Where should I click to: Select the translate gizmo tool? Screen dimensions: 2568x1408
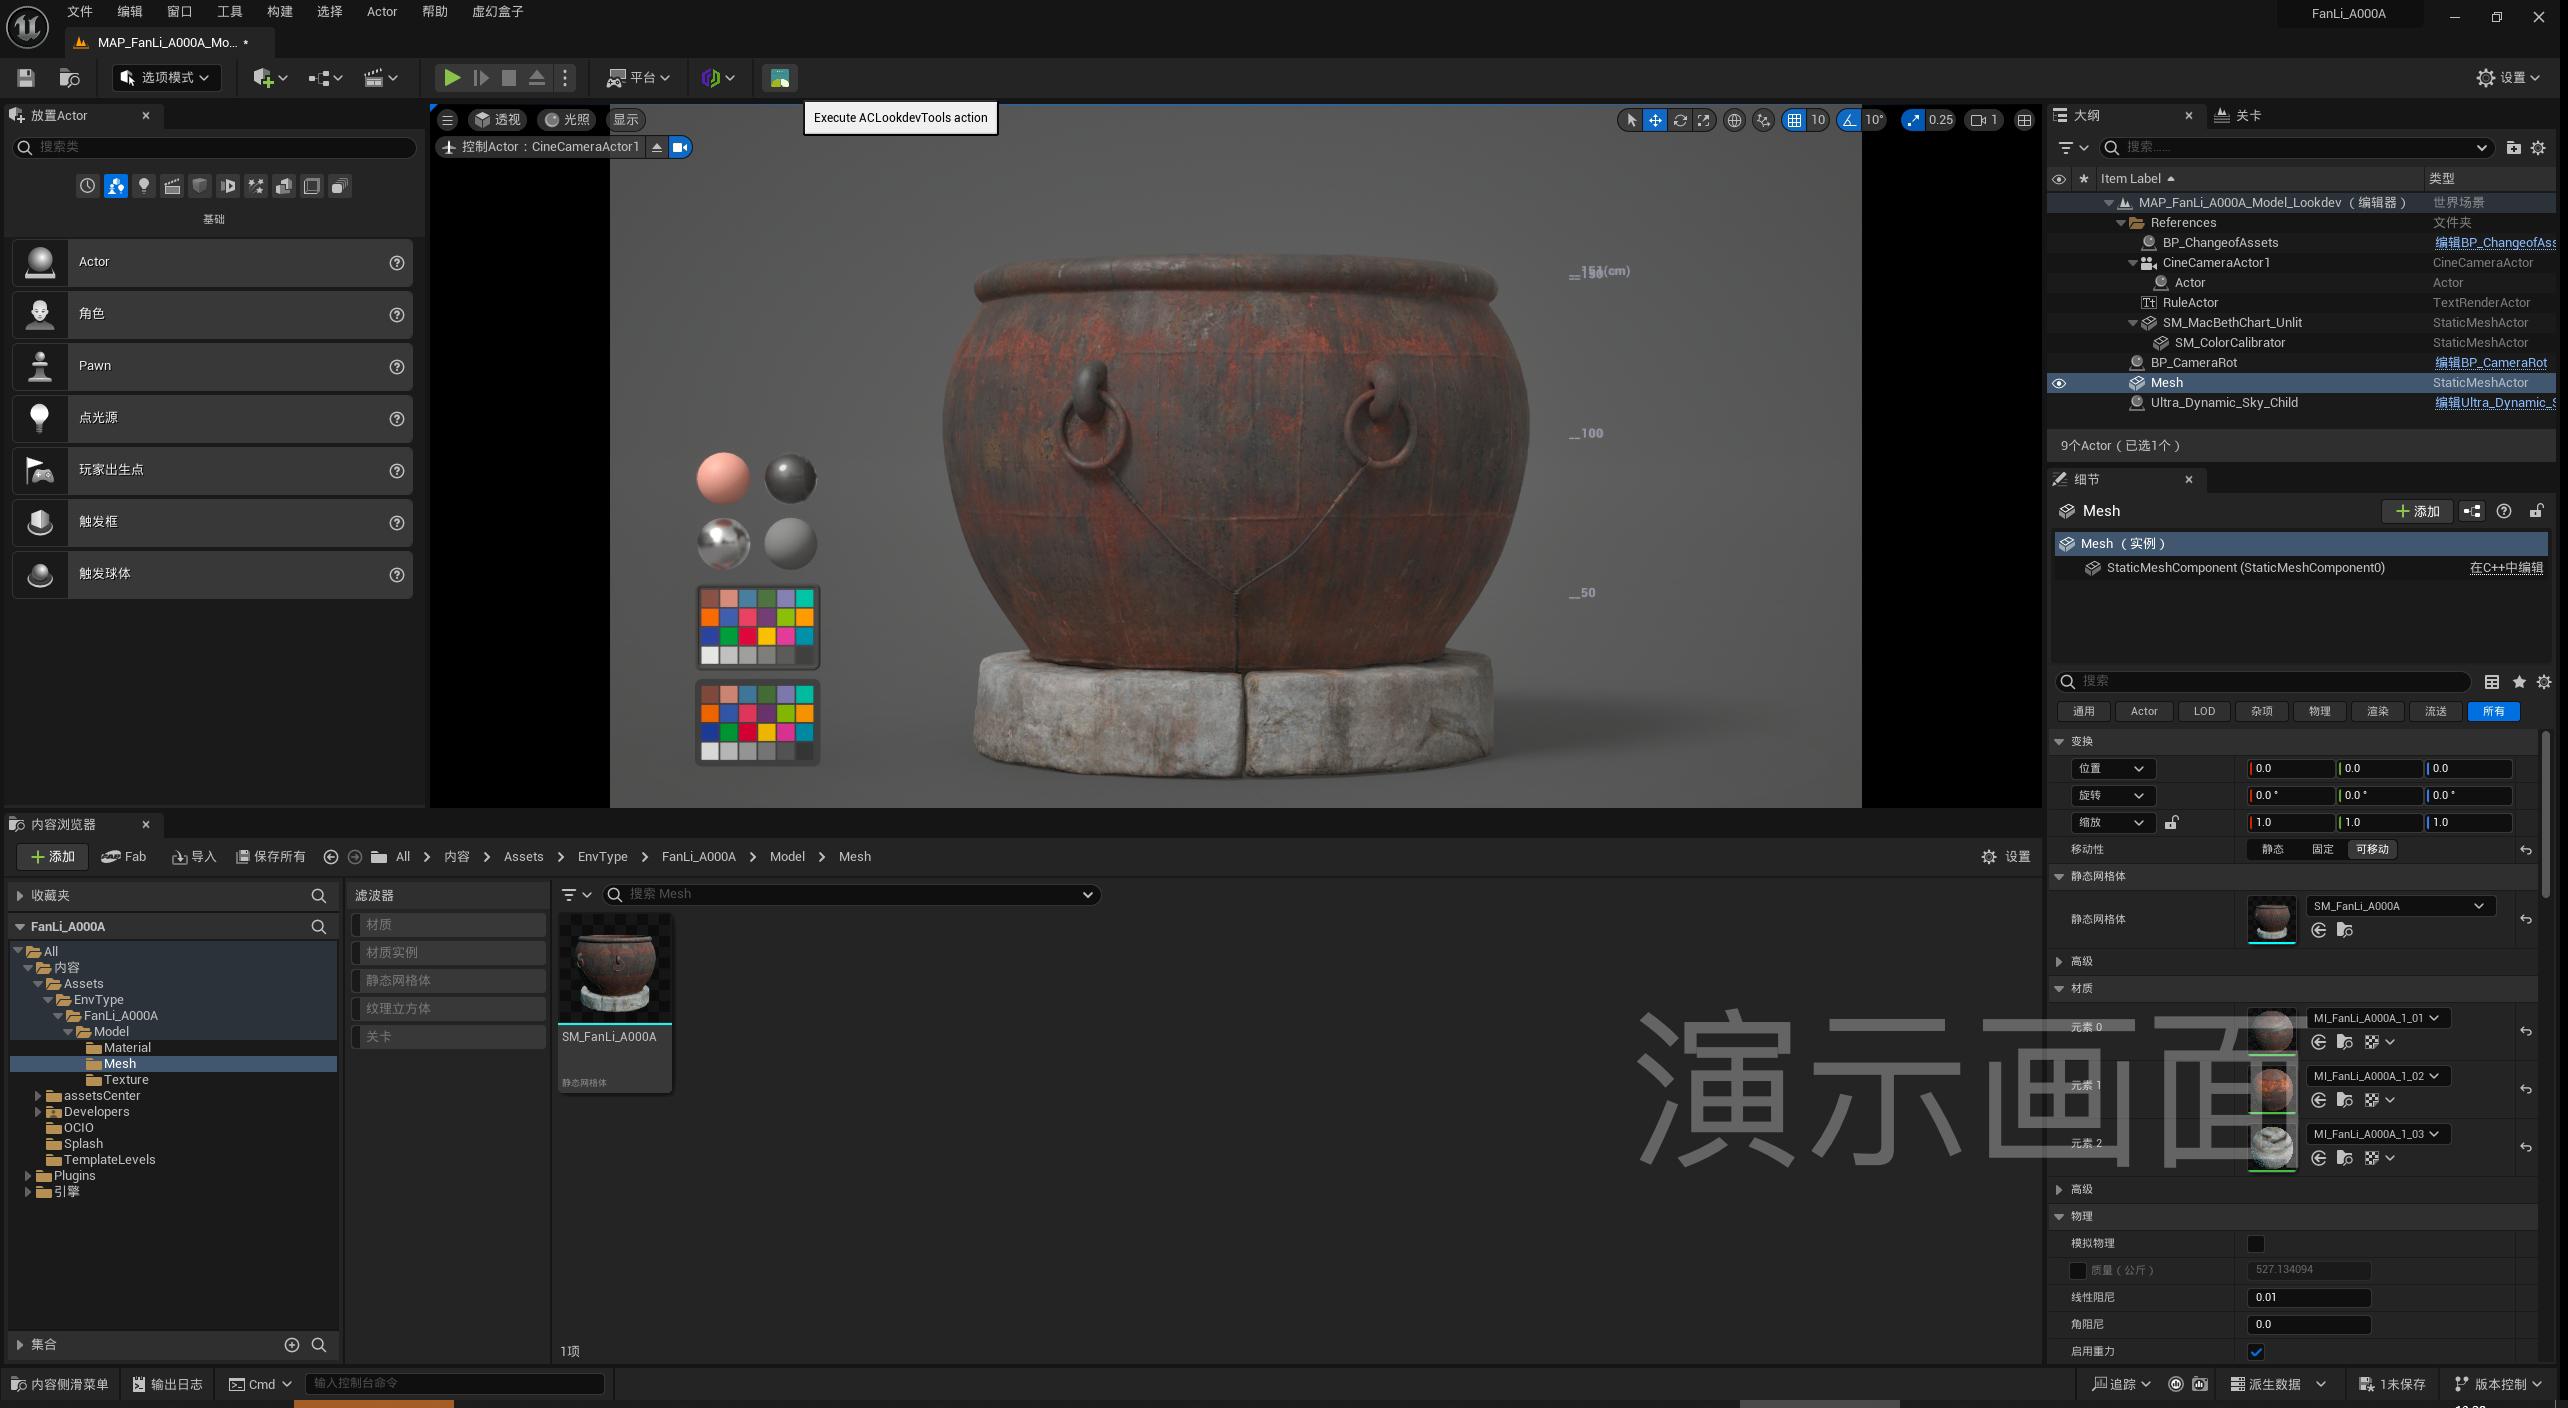[x=1655, y=120]
